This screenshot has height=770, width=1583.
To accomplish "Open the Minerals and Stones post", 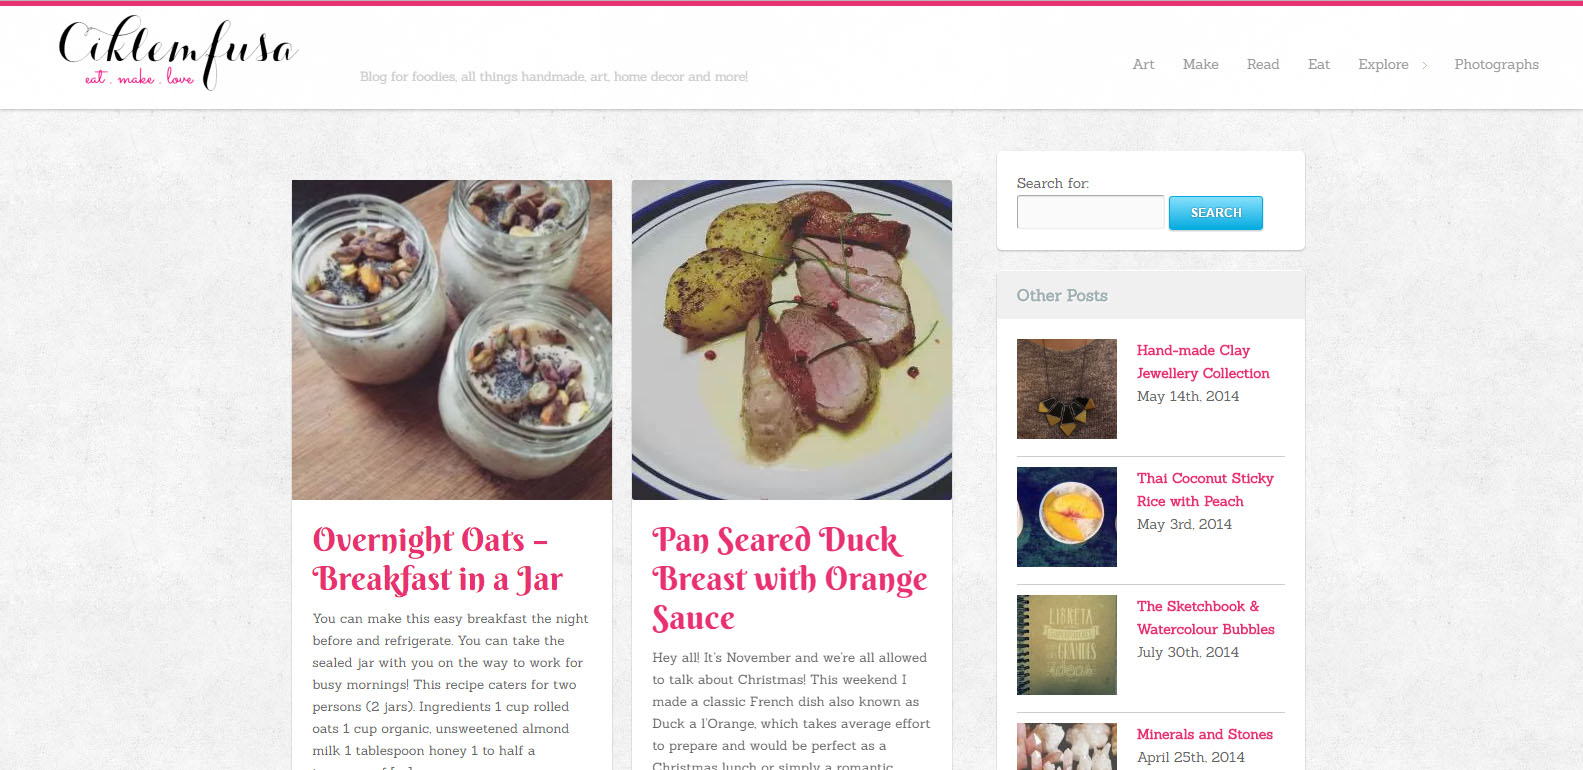I will coord(1205,734).
